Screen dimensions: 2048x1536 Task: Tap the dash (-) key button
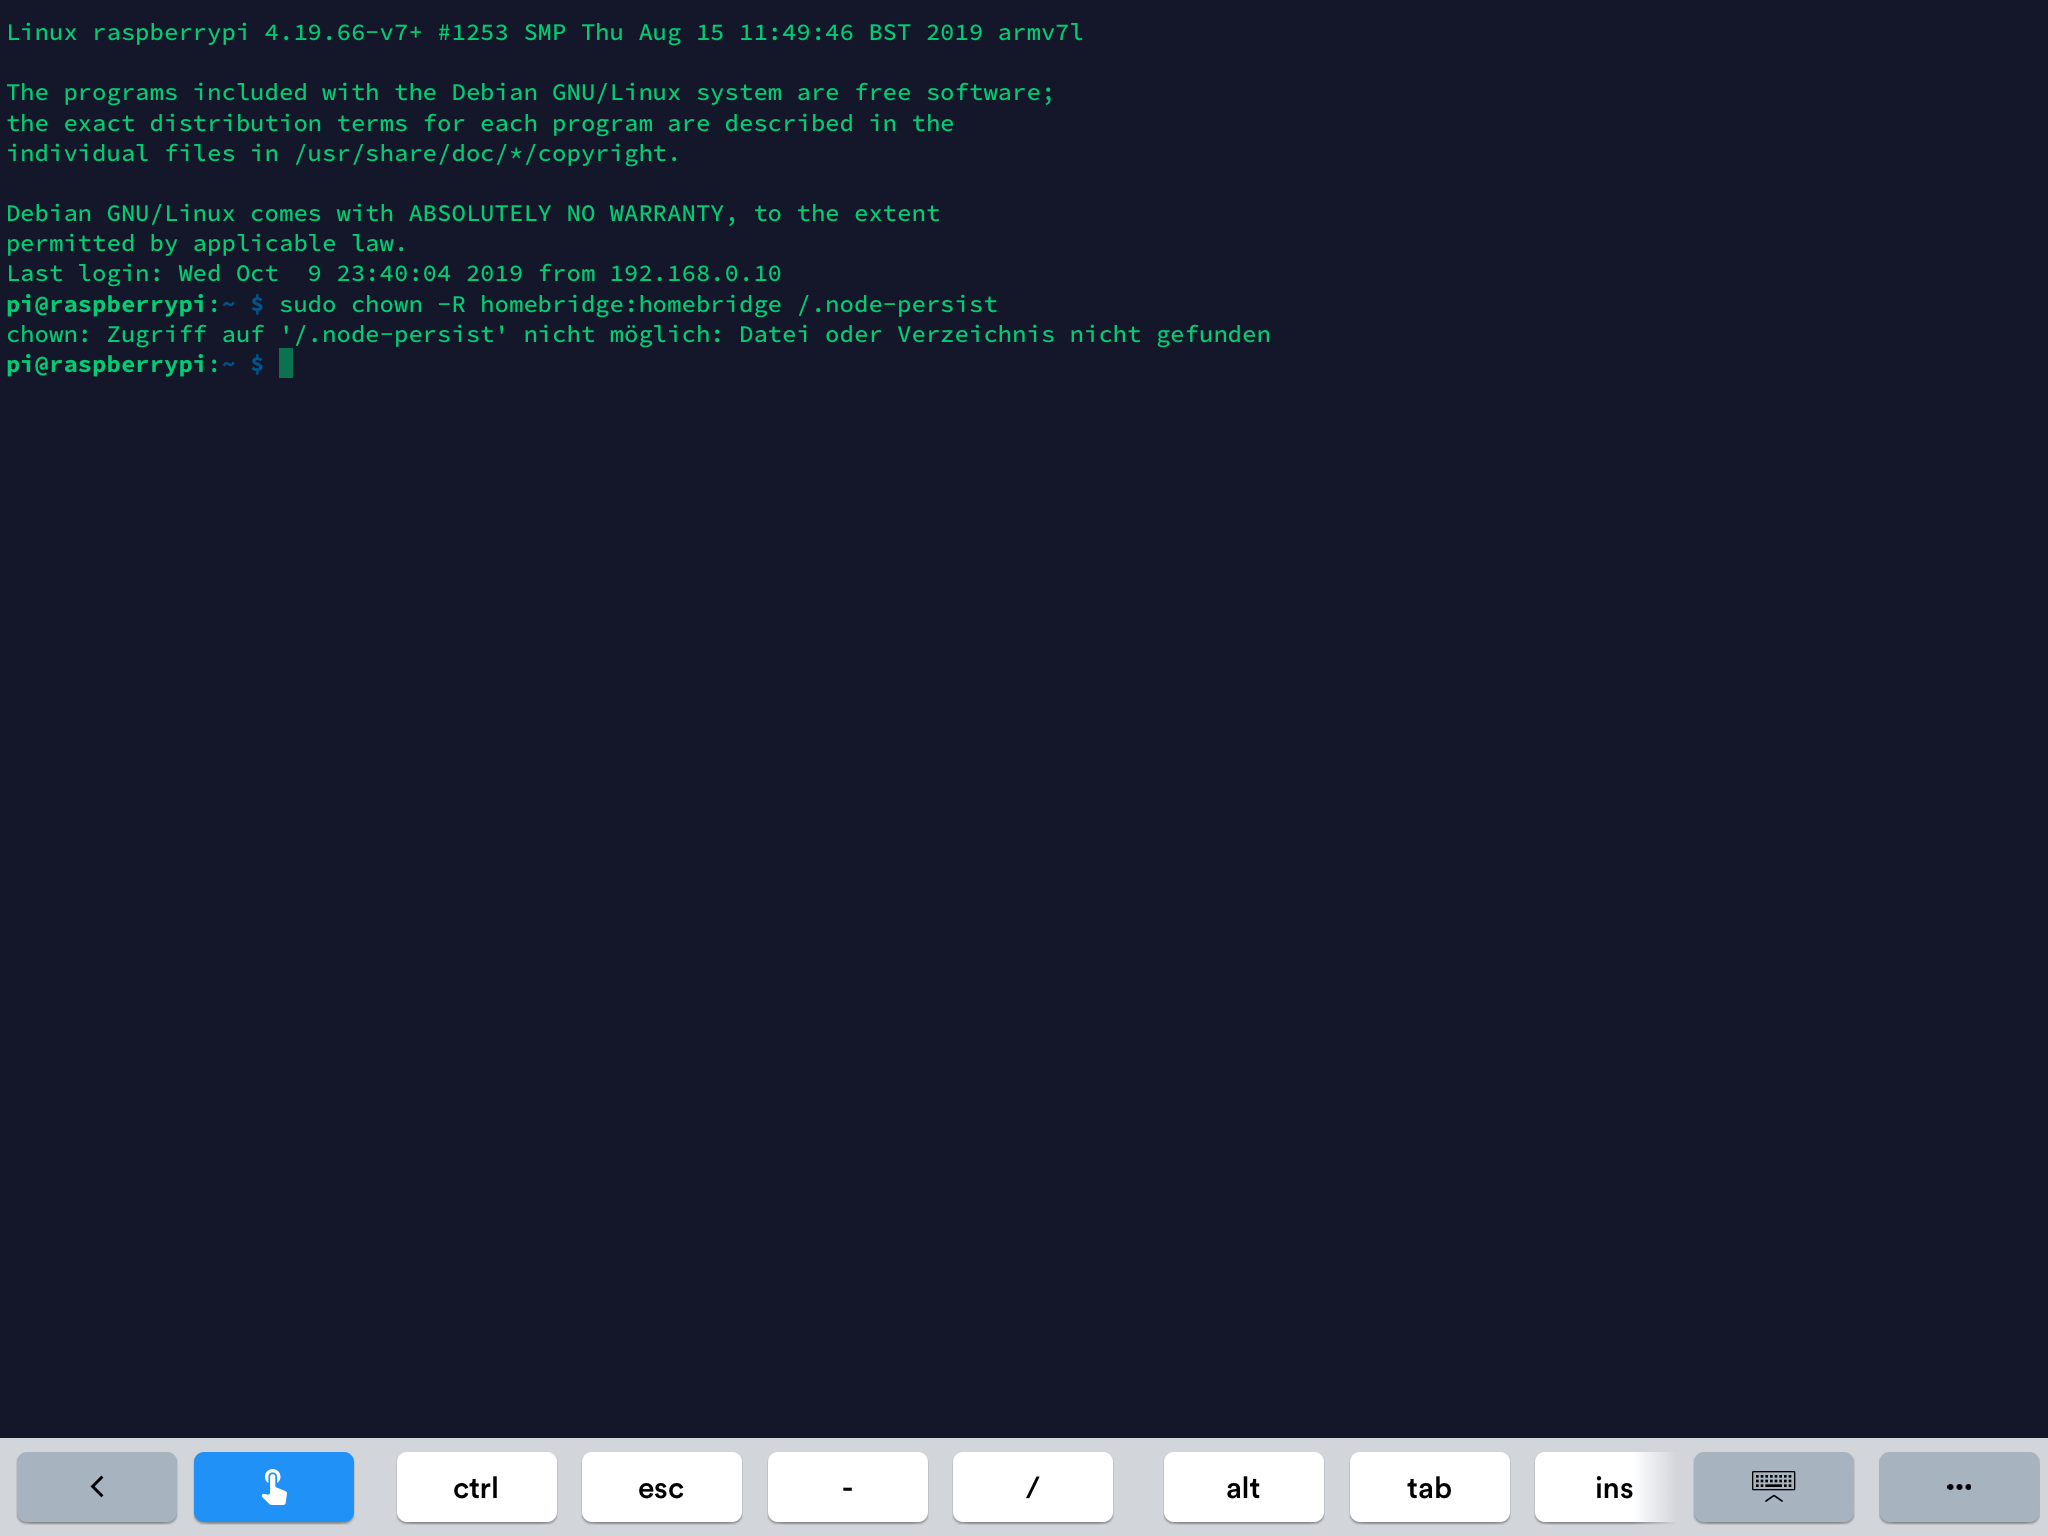pos(847,1487)
